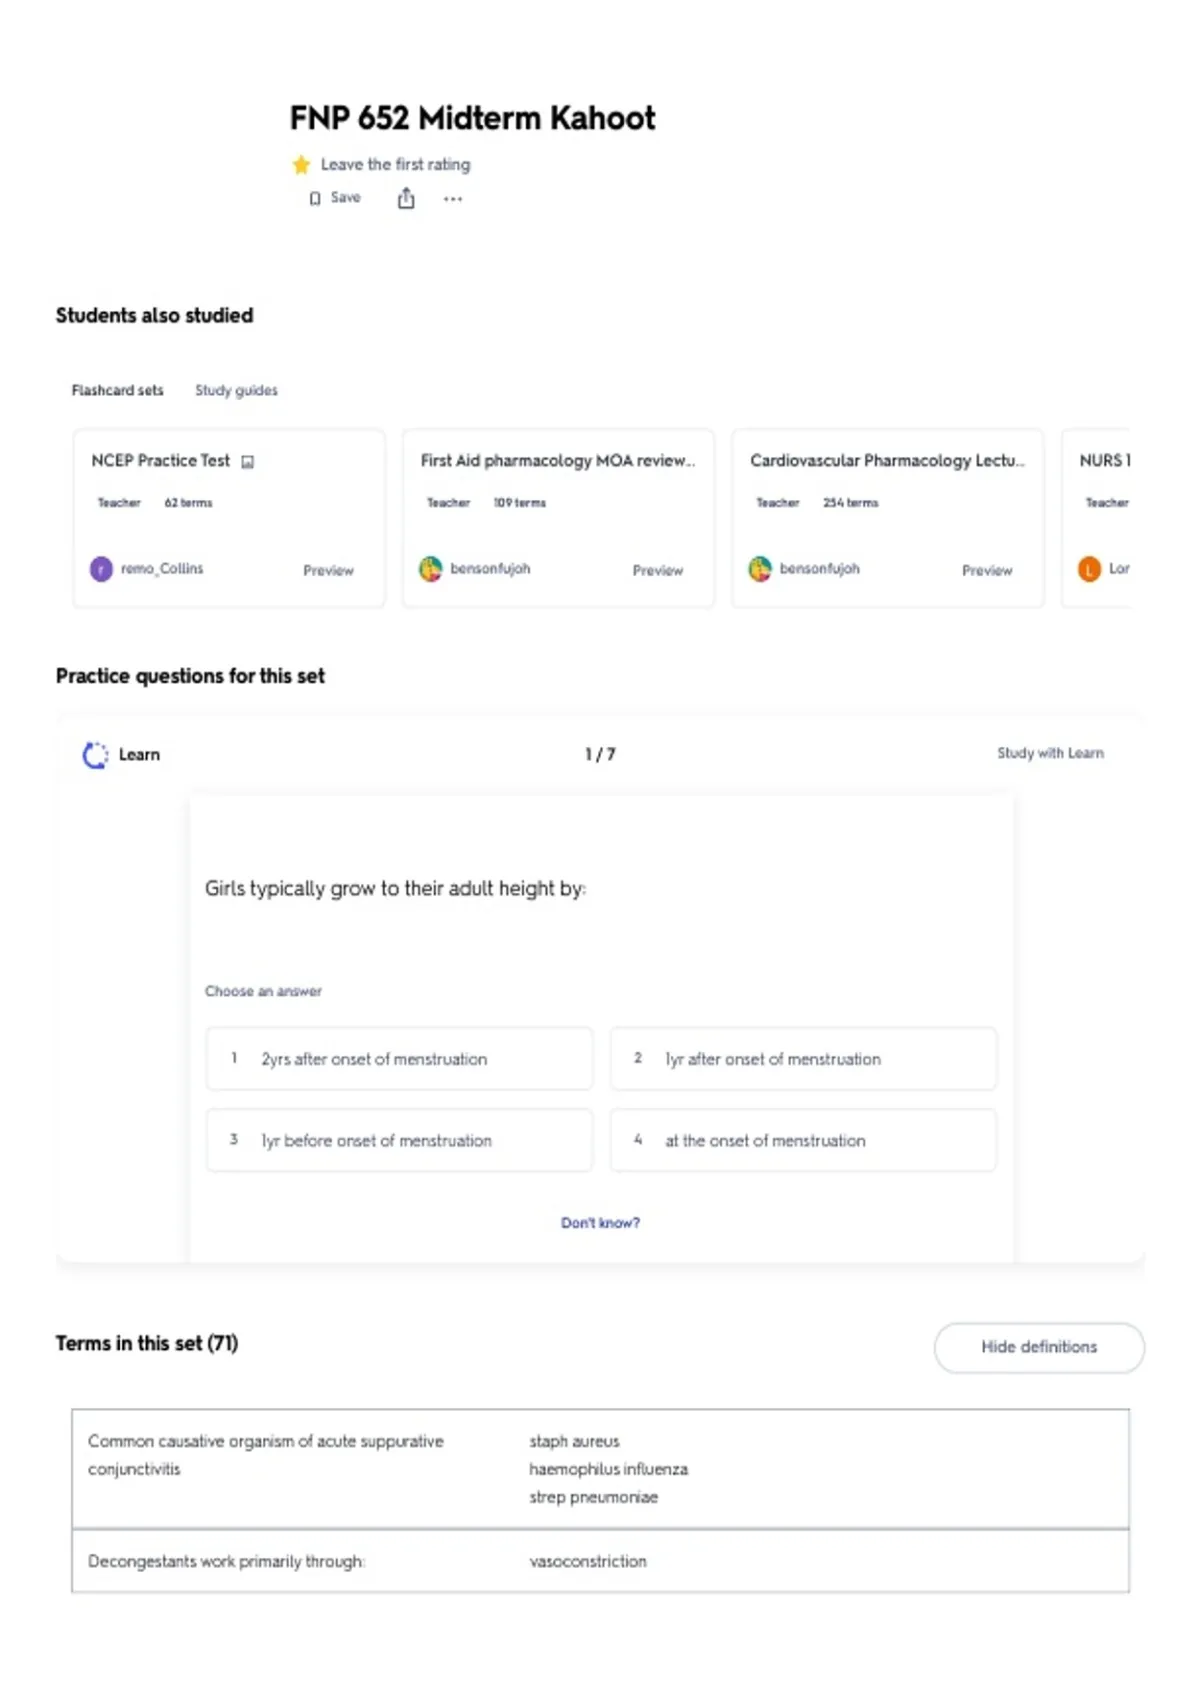This screenshot has width=1200, height=1700.
Task: Click the bensonfujoh avatar on the First Aid card
Action: point(430,569)
